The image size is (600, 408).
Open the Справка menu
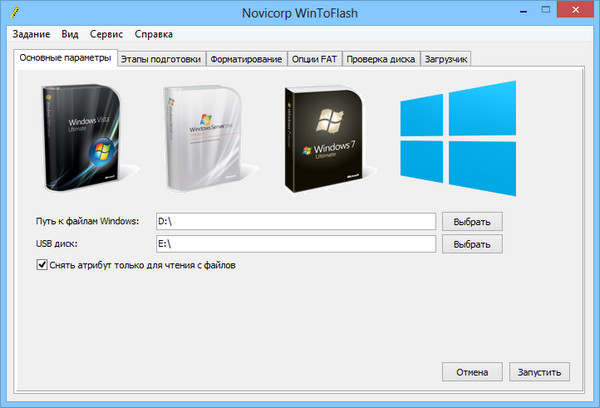click(153, 34)
